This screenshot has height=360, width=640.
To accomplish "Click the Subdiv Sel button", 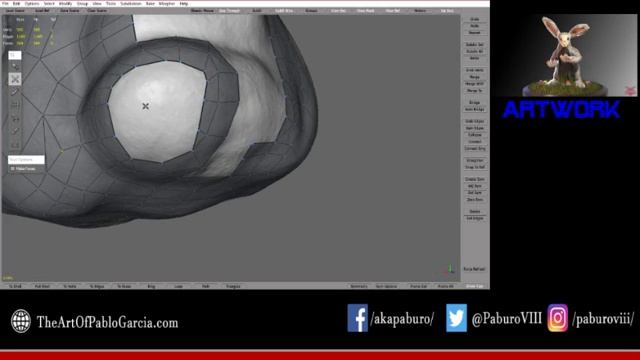I will tap(475, 44).
